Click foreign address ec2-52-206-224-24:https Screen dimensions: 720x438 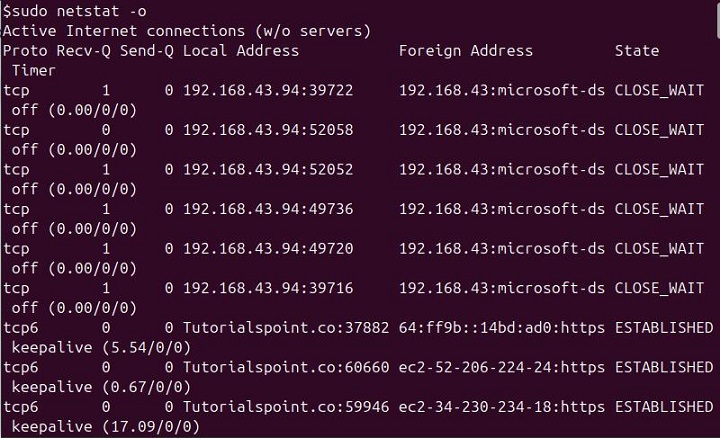coord(501,368)
